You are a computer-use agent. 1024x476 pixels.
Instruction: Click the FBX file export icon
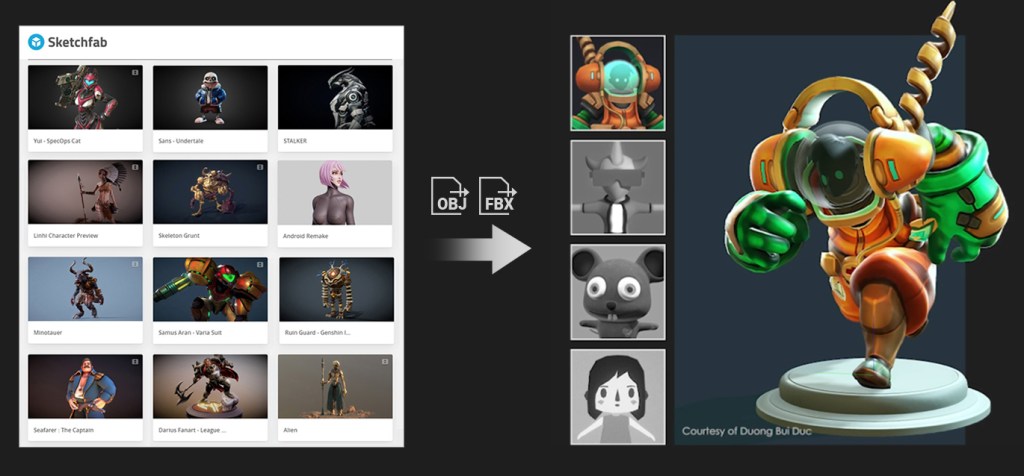click(498, 195)
